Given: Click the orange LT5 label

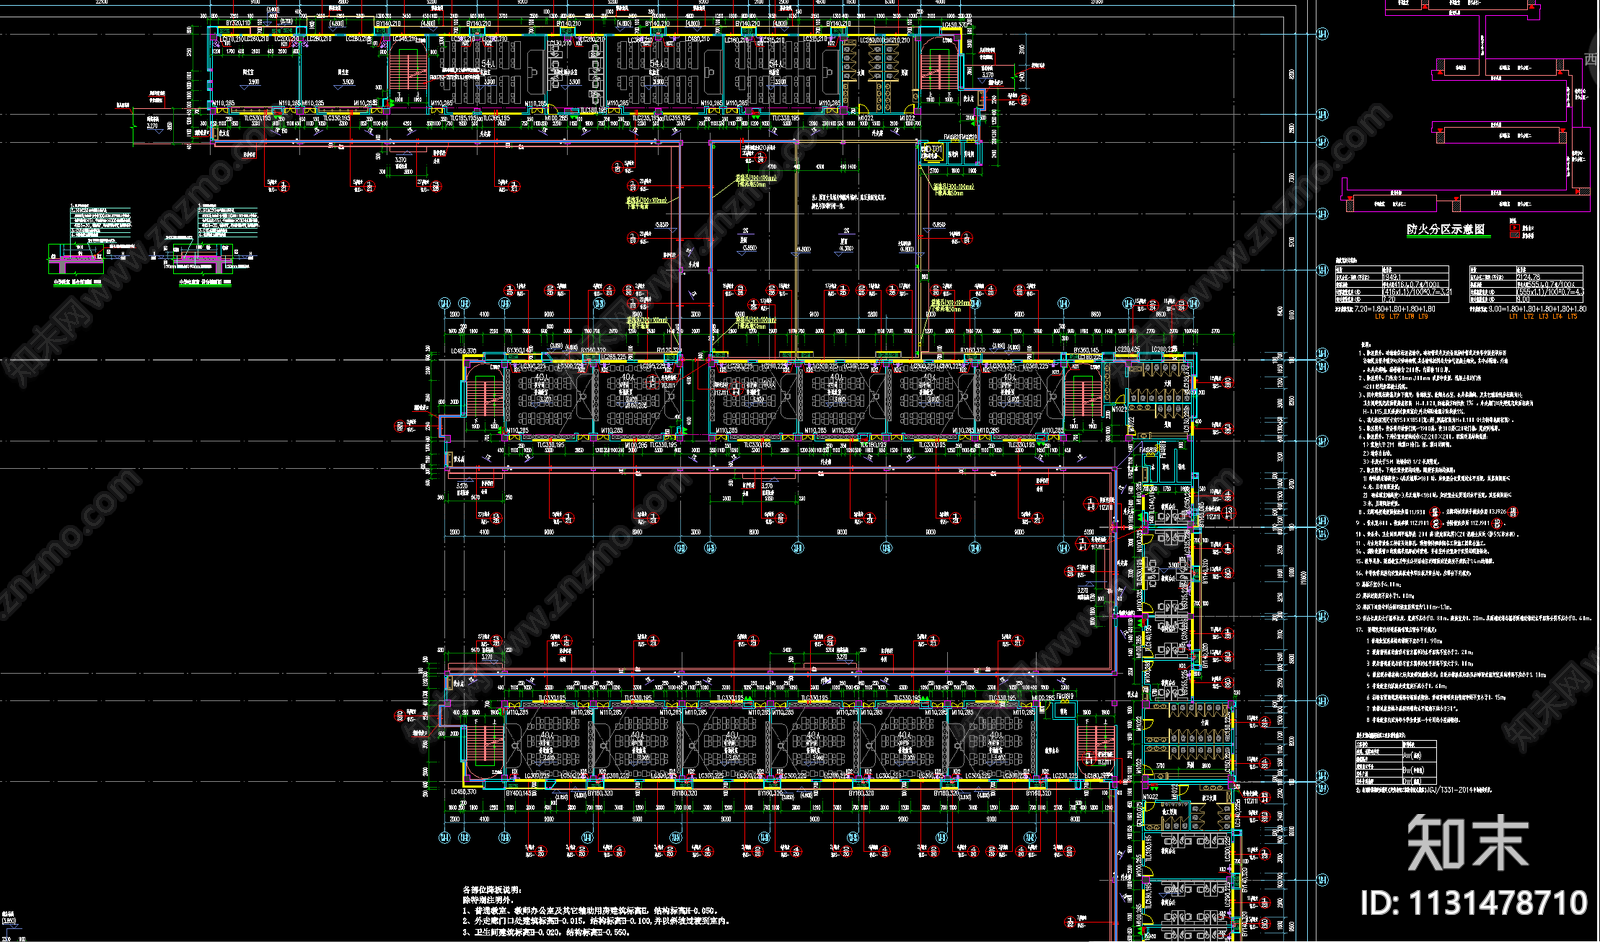Looking at the screenshot, I should (x=1572, y=317).
